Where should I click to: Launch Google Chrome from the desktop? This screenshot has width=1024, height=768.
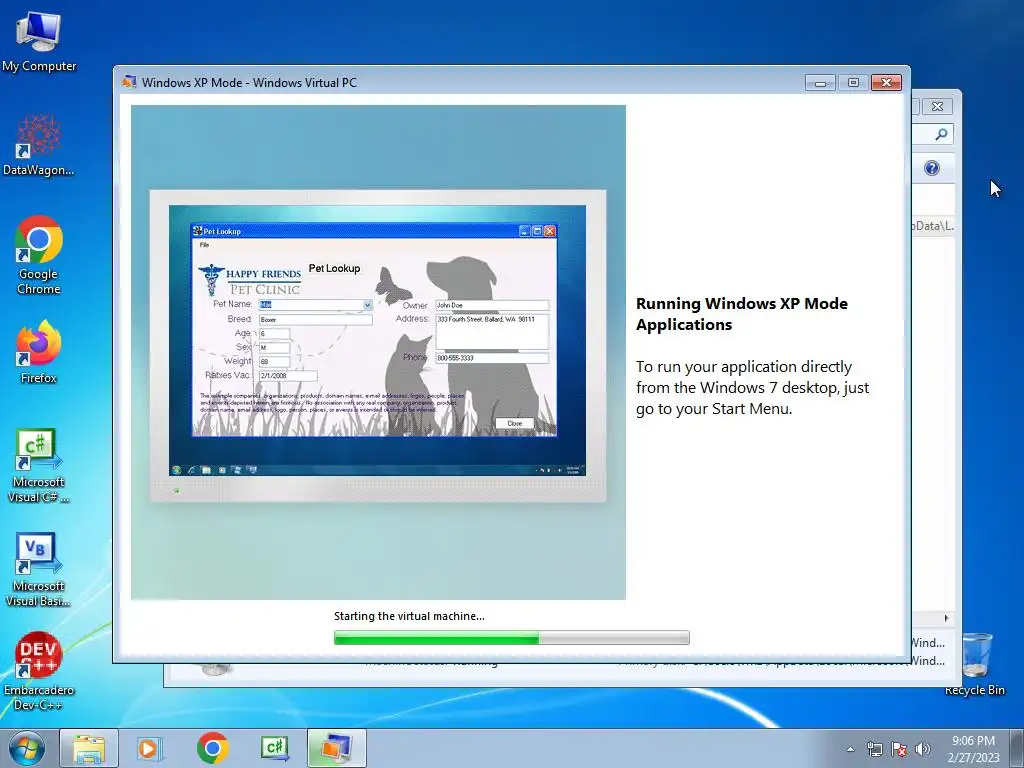tap(39, 255)
